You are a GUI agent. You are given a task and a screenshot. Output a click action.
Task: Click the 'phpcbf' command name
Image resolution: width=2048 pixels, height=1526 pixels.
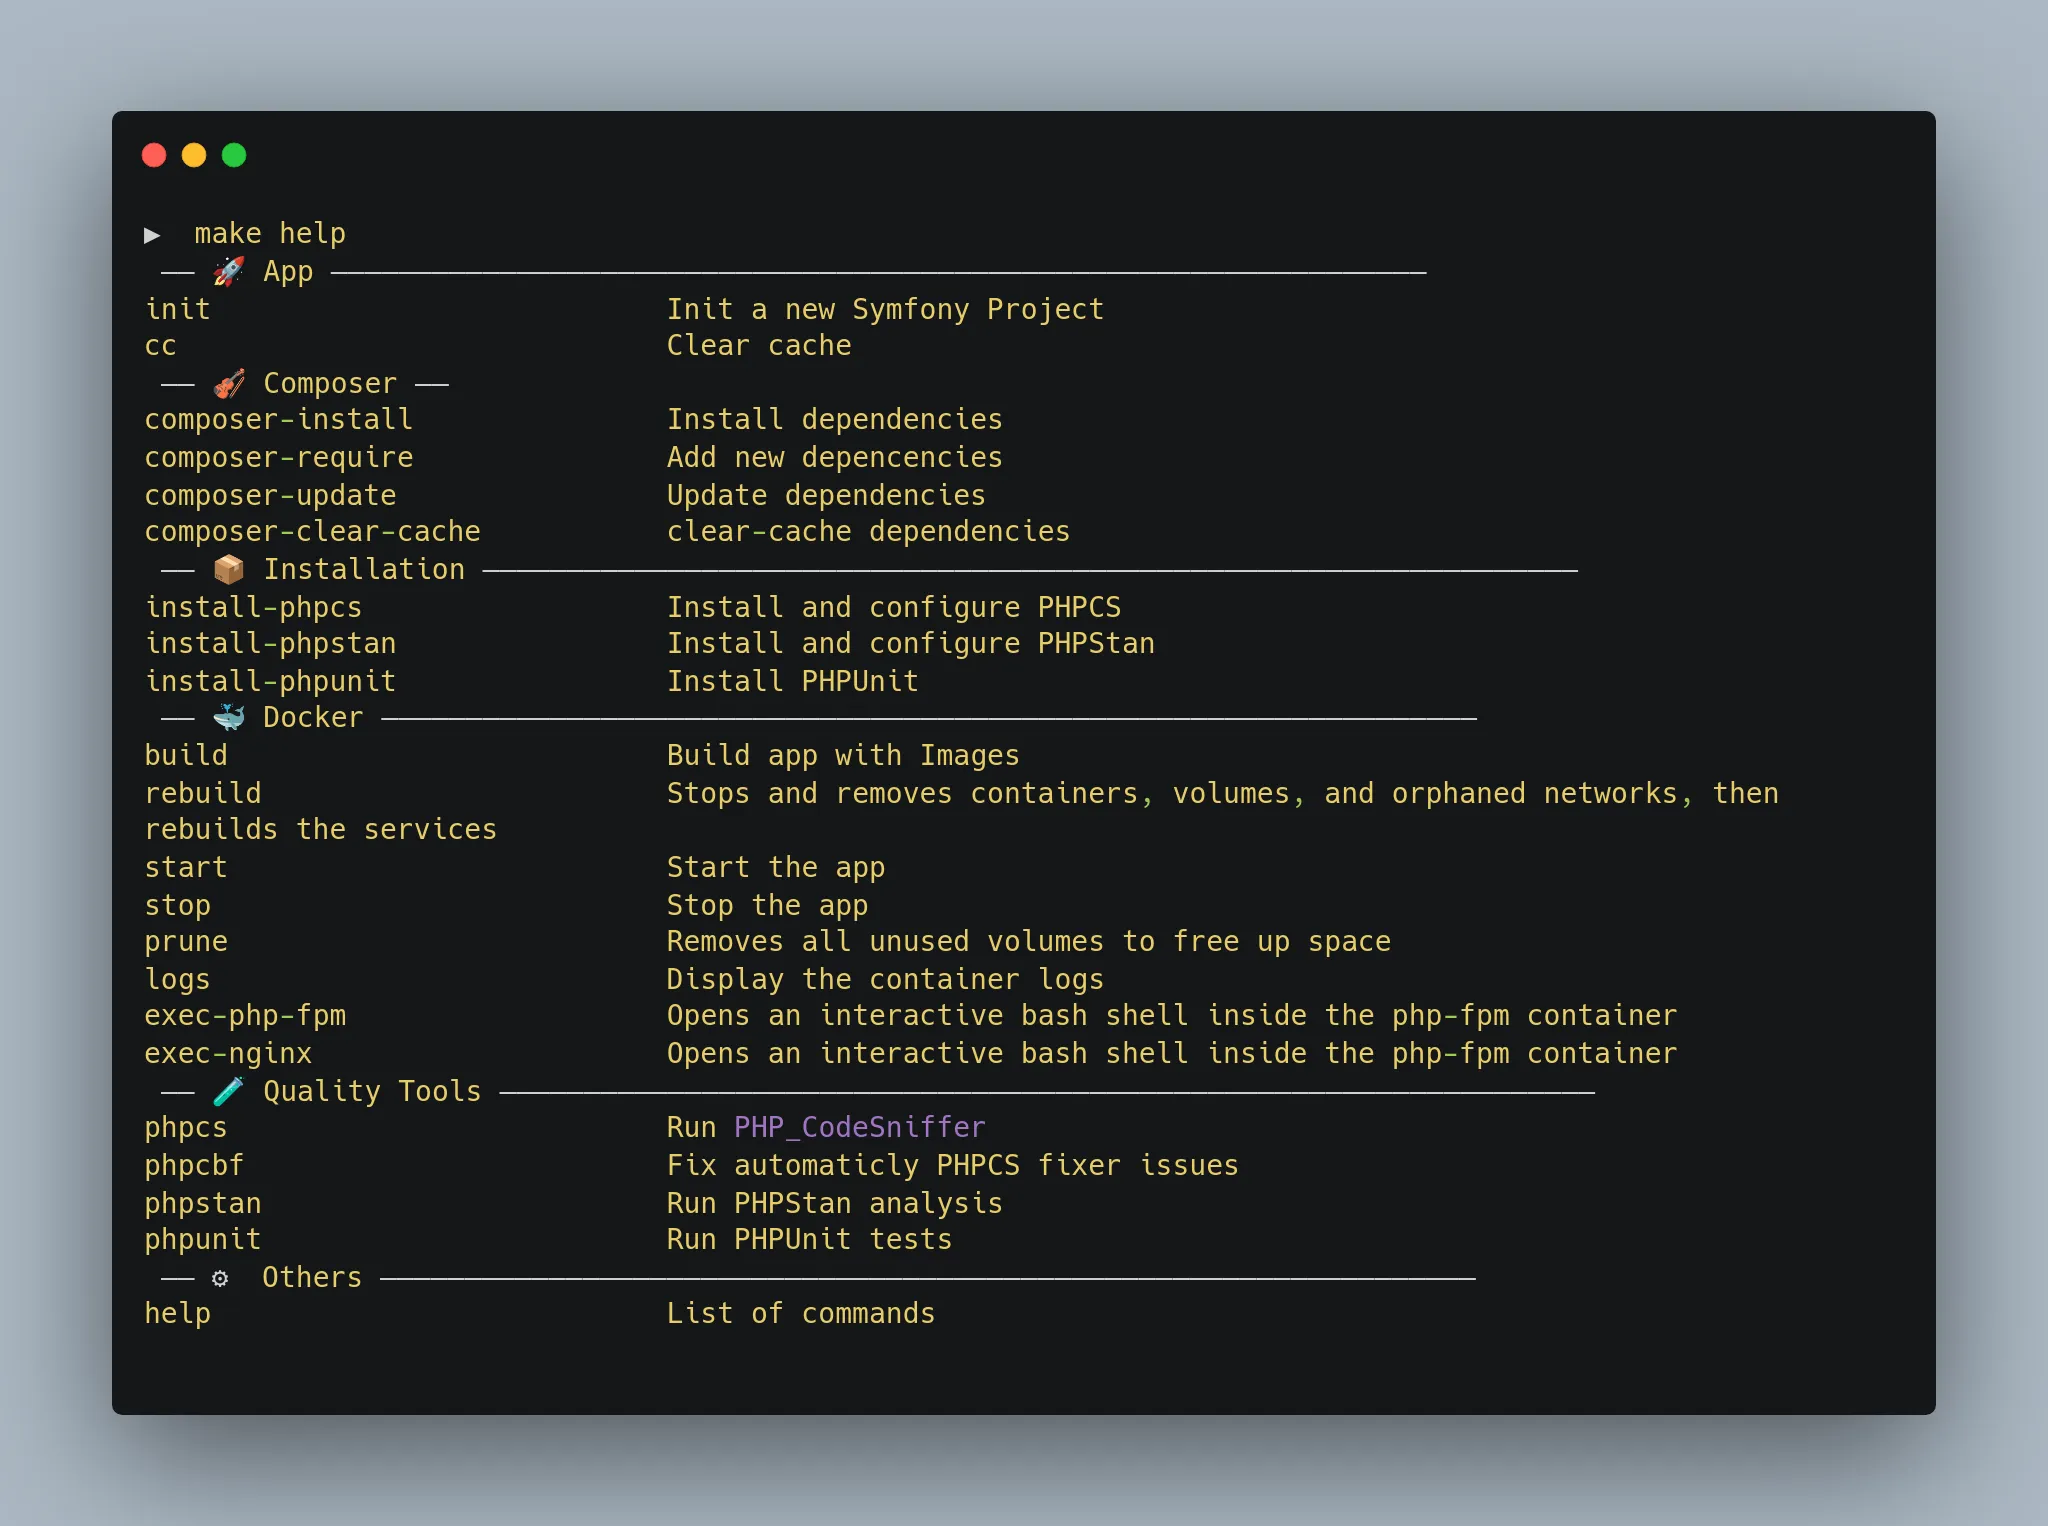pyautogui.click(x=195, y=1166)
